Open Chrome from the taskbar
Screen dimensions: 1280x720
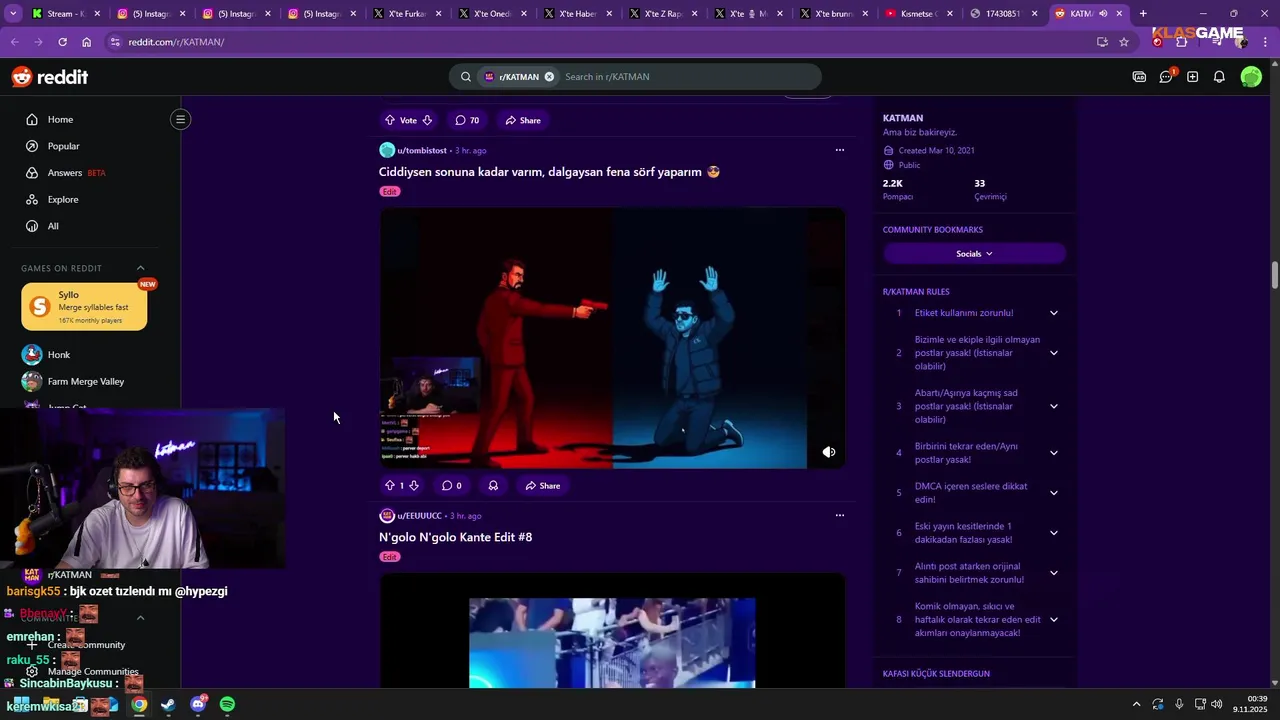coord(139,705)
